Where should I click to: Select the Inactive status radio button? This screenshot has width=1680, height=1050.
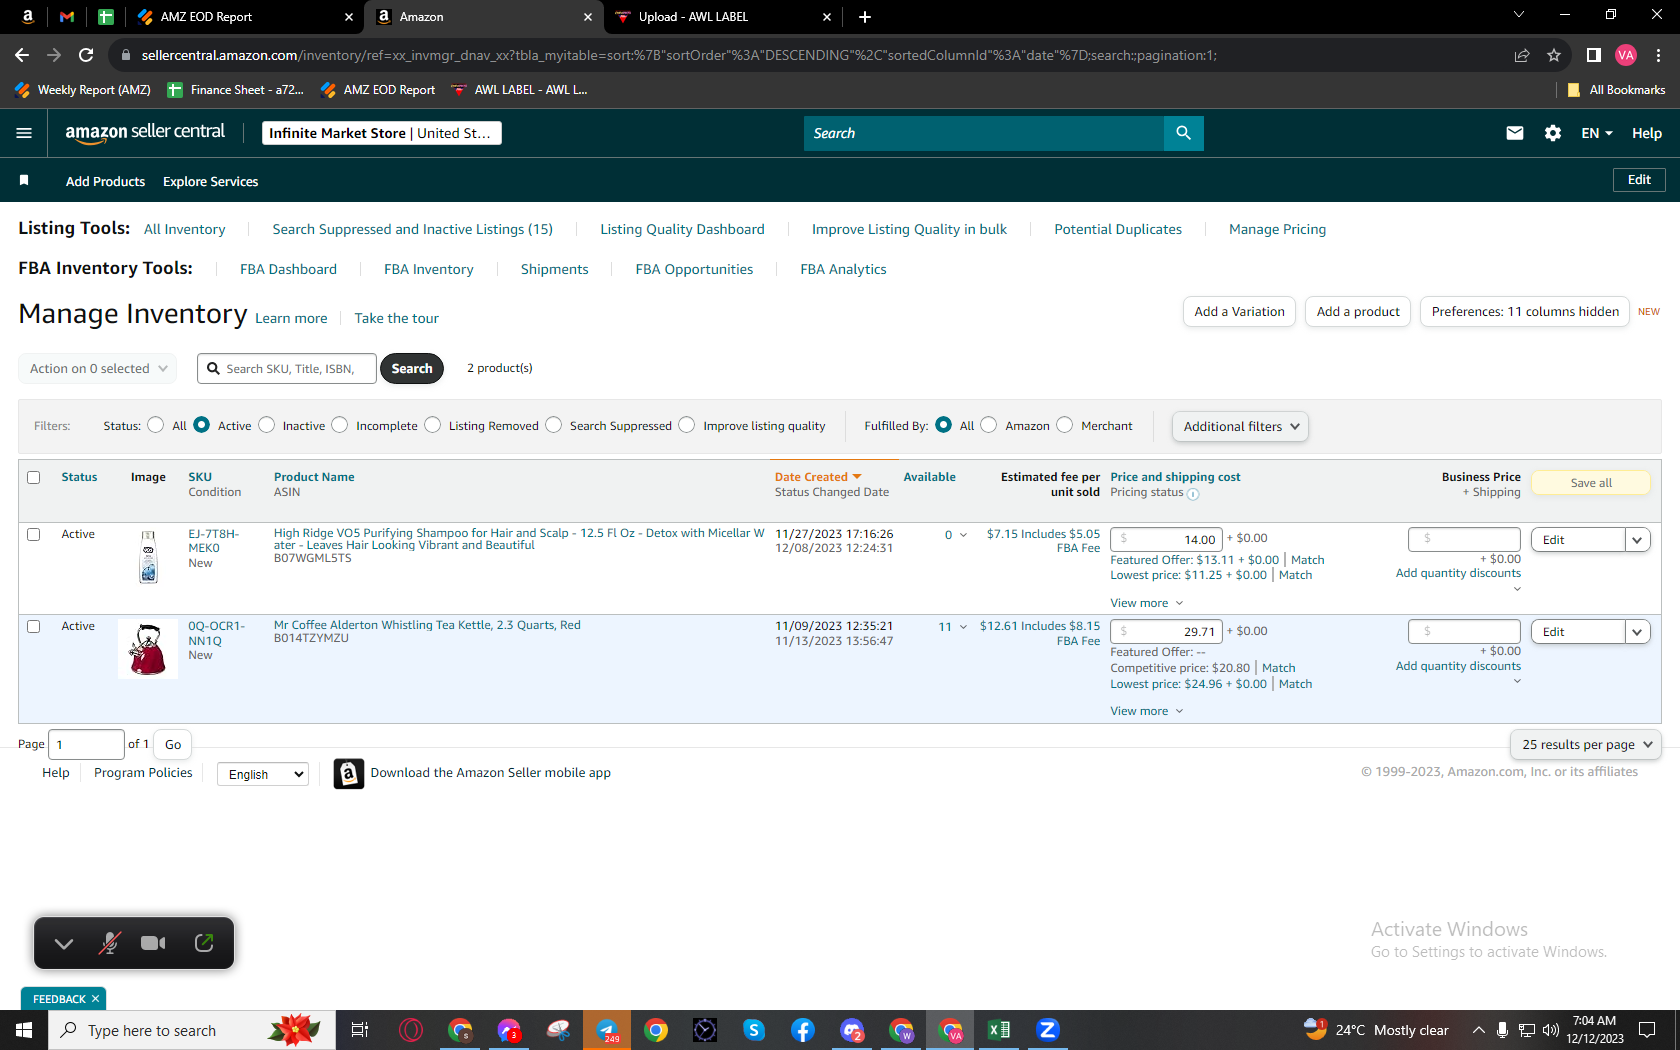pos(266,425)
